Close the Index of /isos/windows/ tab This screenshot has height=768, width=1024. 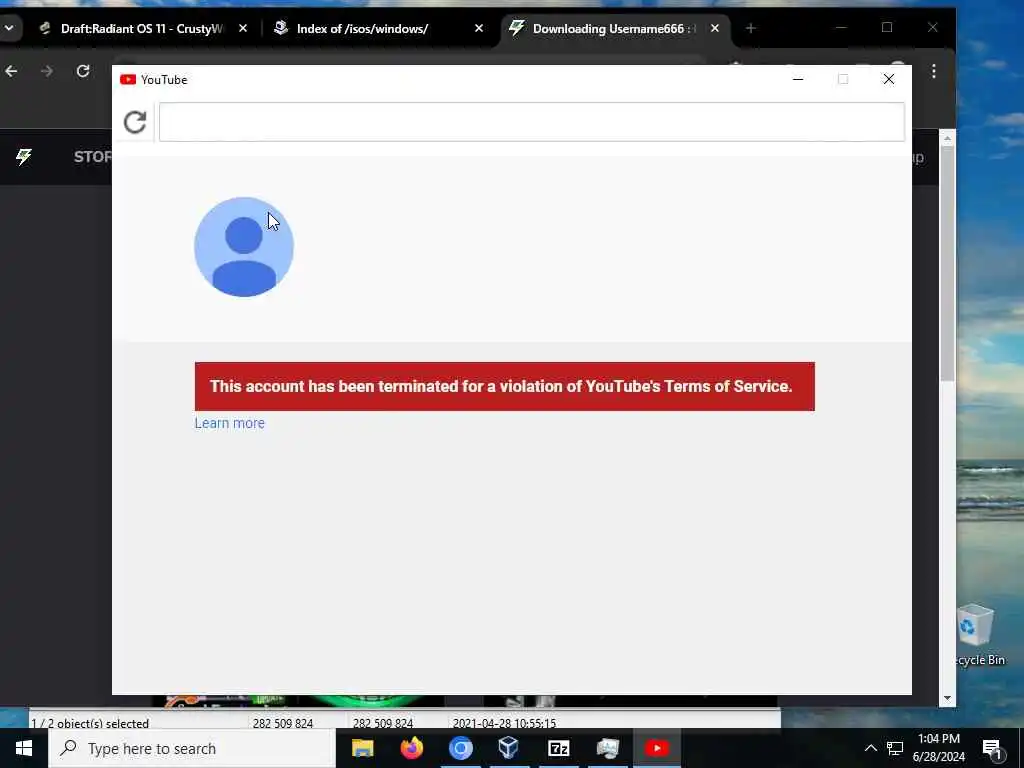479,29
